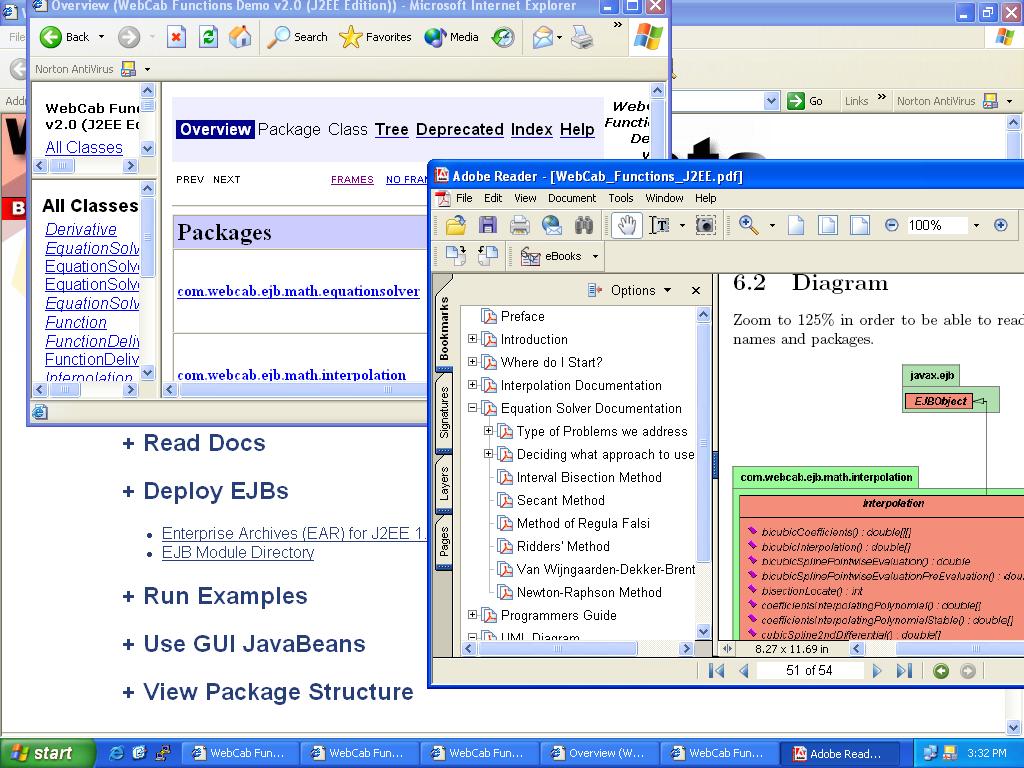Image resolution: width=1024 pixels, height=768 pixels.
Task: Click the Stop icon in Internet Explorer
Action: click(176, 37)
